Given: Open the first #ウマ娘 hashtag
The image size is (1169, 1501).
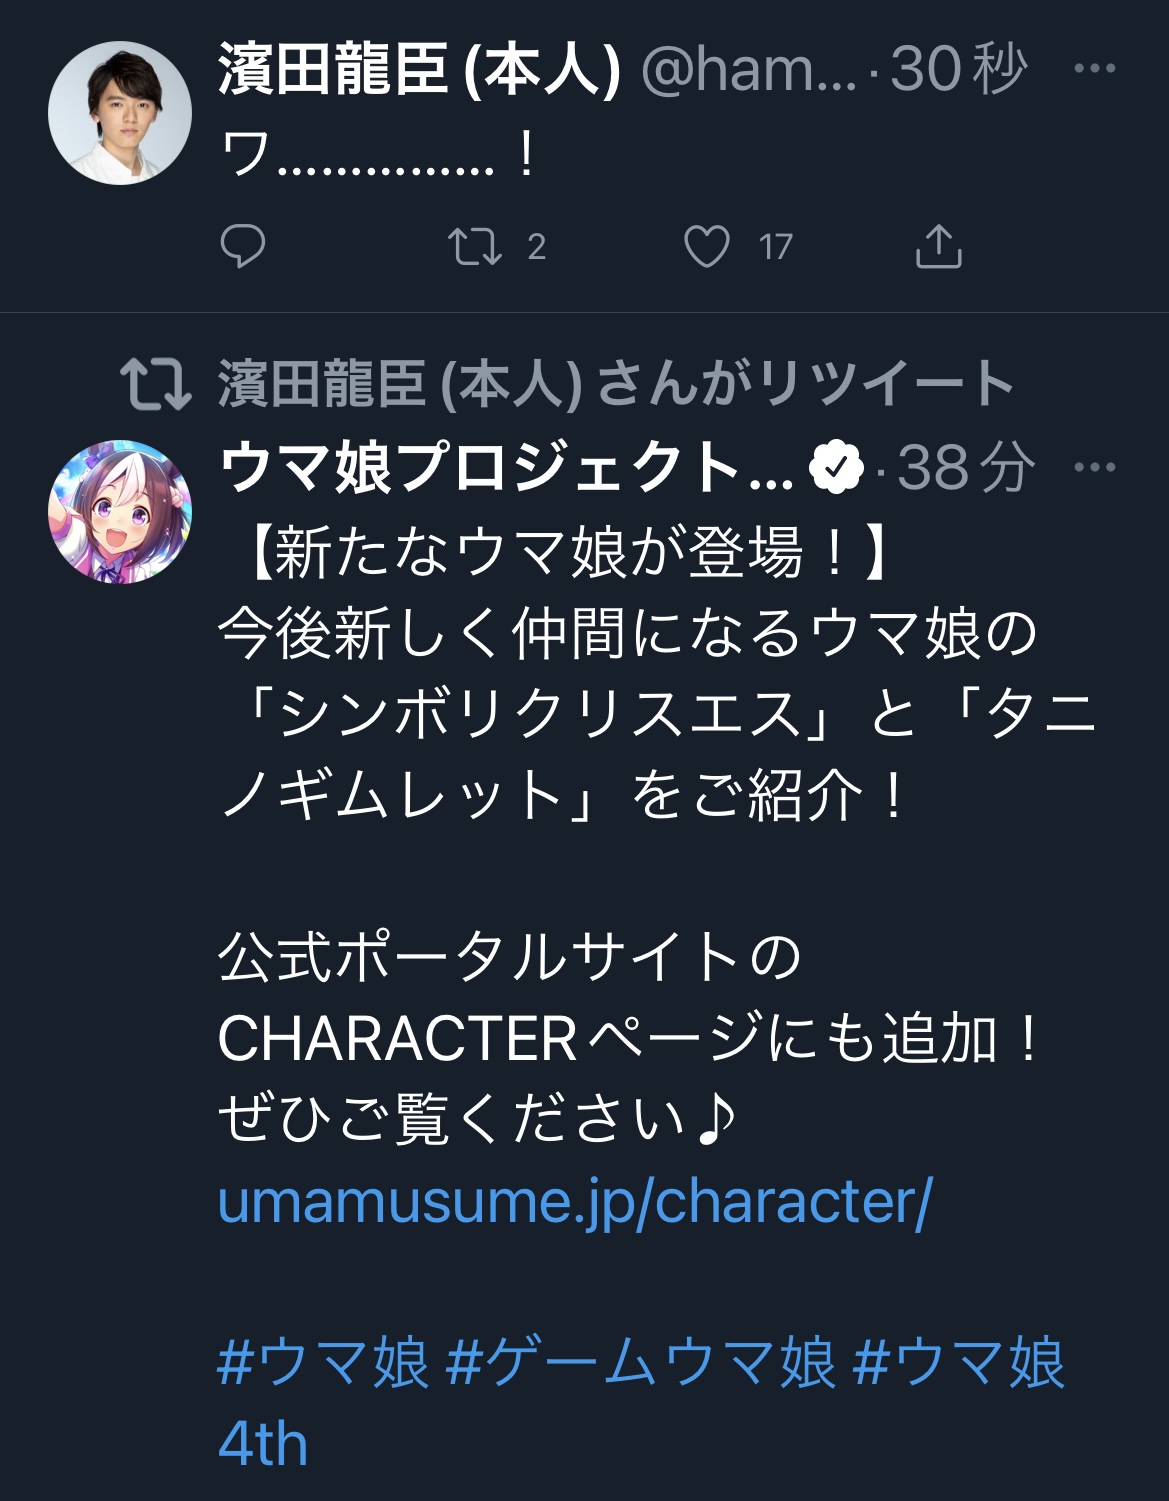Looking at the screenshot, I should click(x=323, y=1362).
